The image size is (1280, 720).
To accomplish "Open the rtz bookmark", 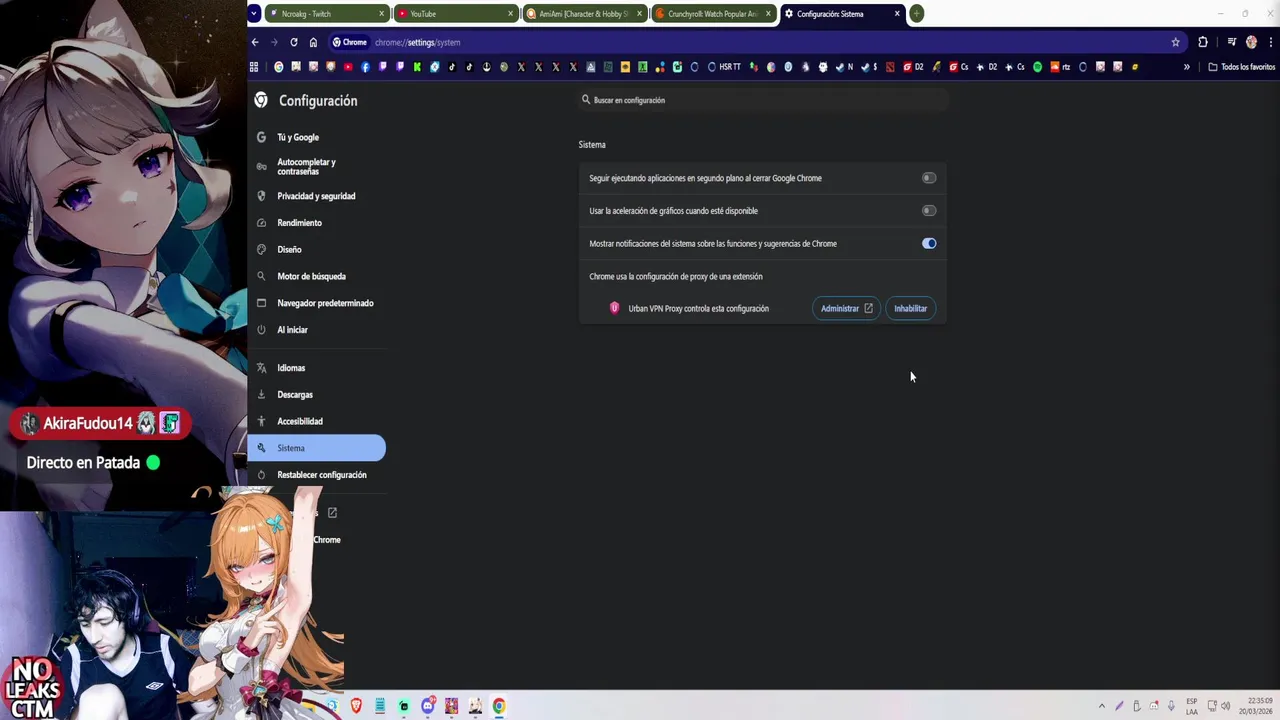I will click(1060, 67).
